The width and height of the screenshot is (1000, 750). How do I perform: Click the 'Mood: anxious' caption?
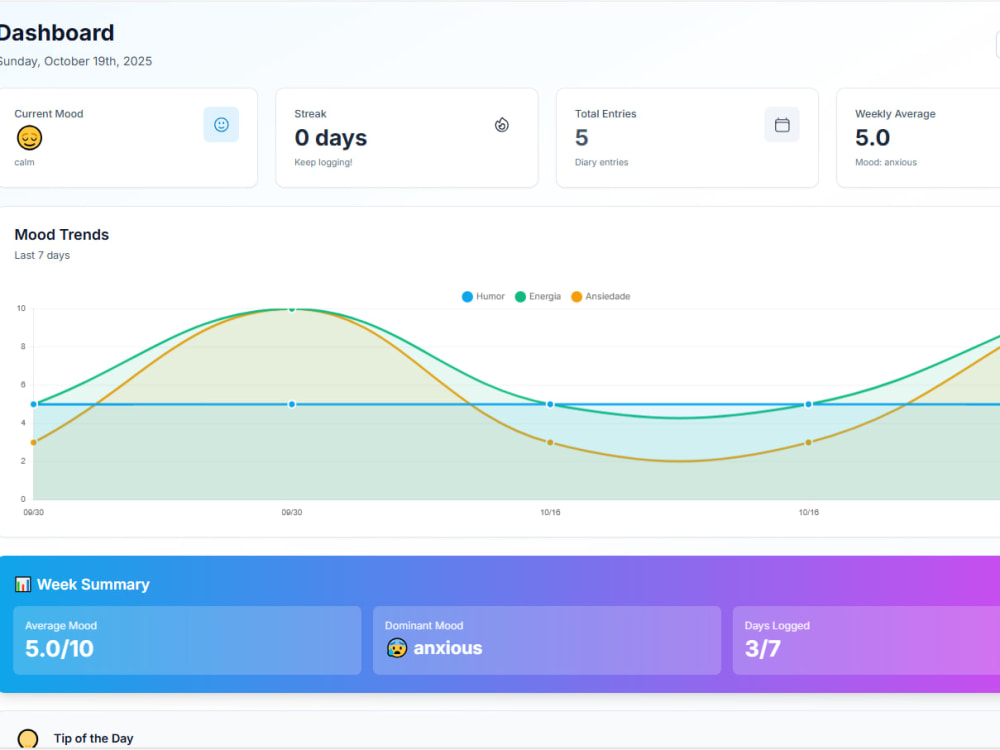(886, 163)
